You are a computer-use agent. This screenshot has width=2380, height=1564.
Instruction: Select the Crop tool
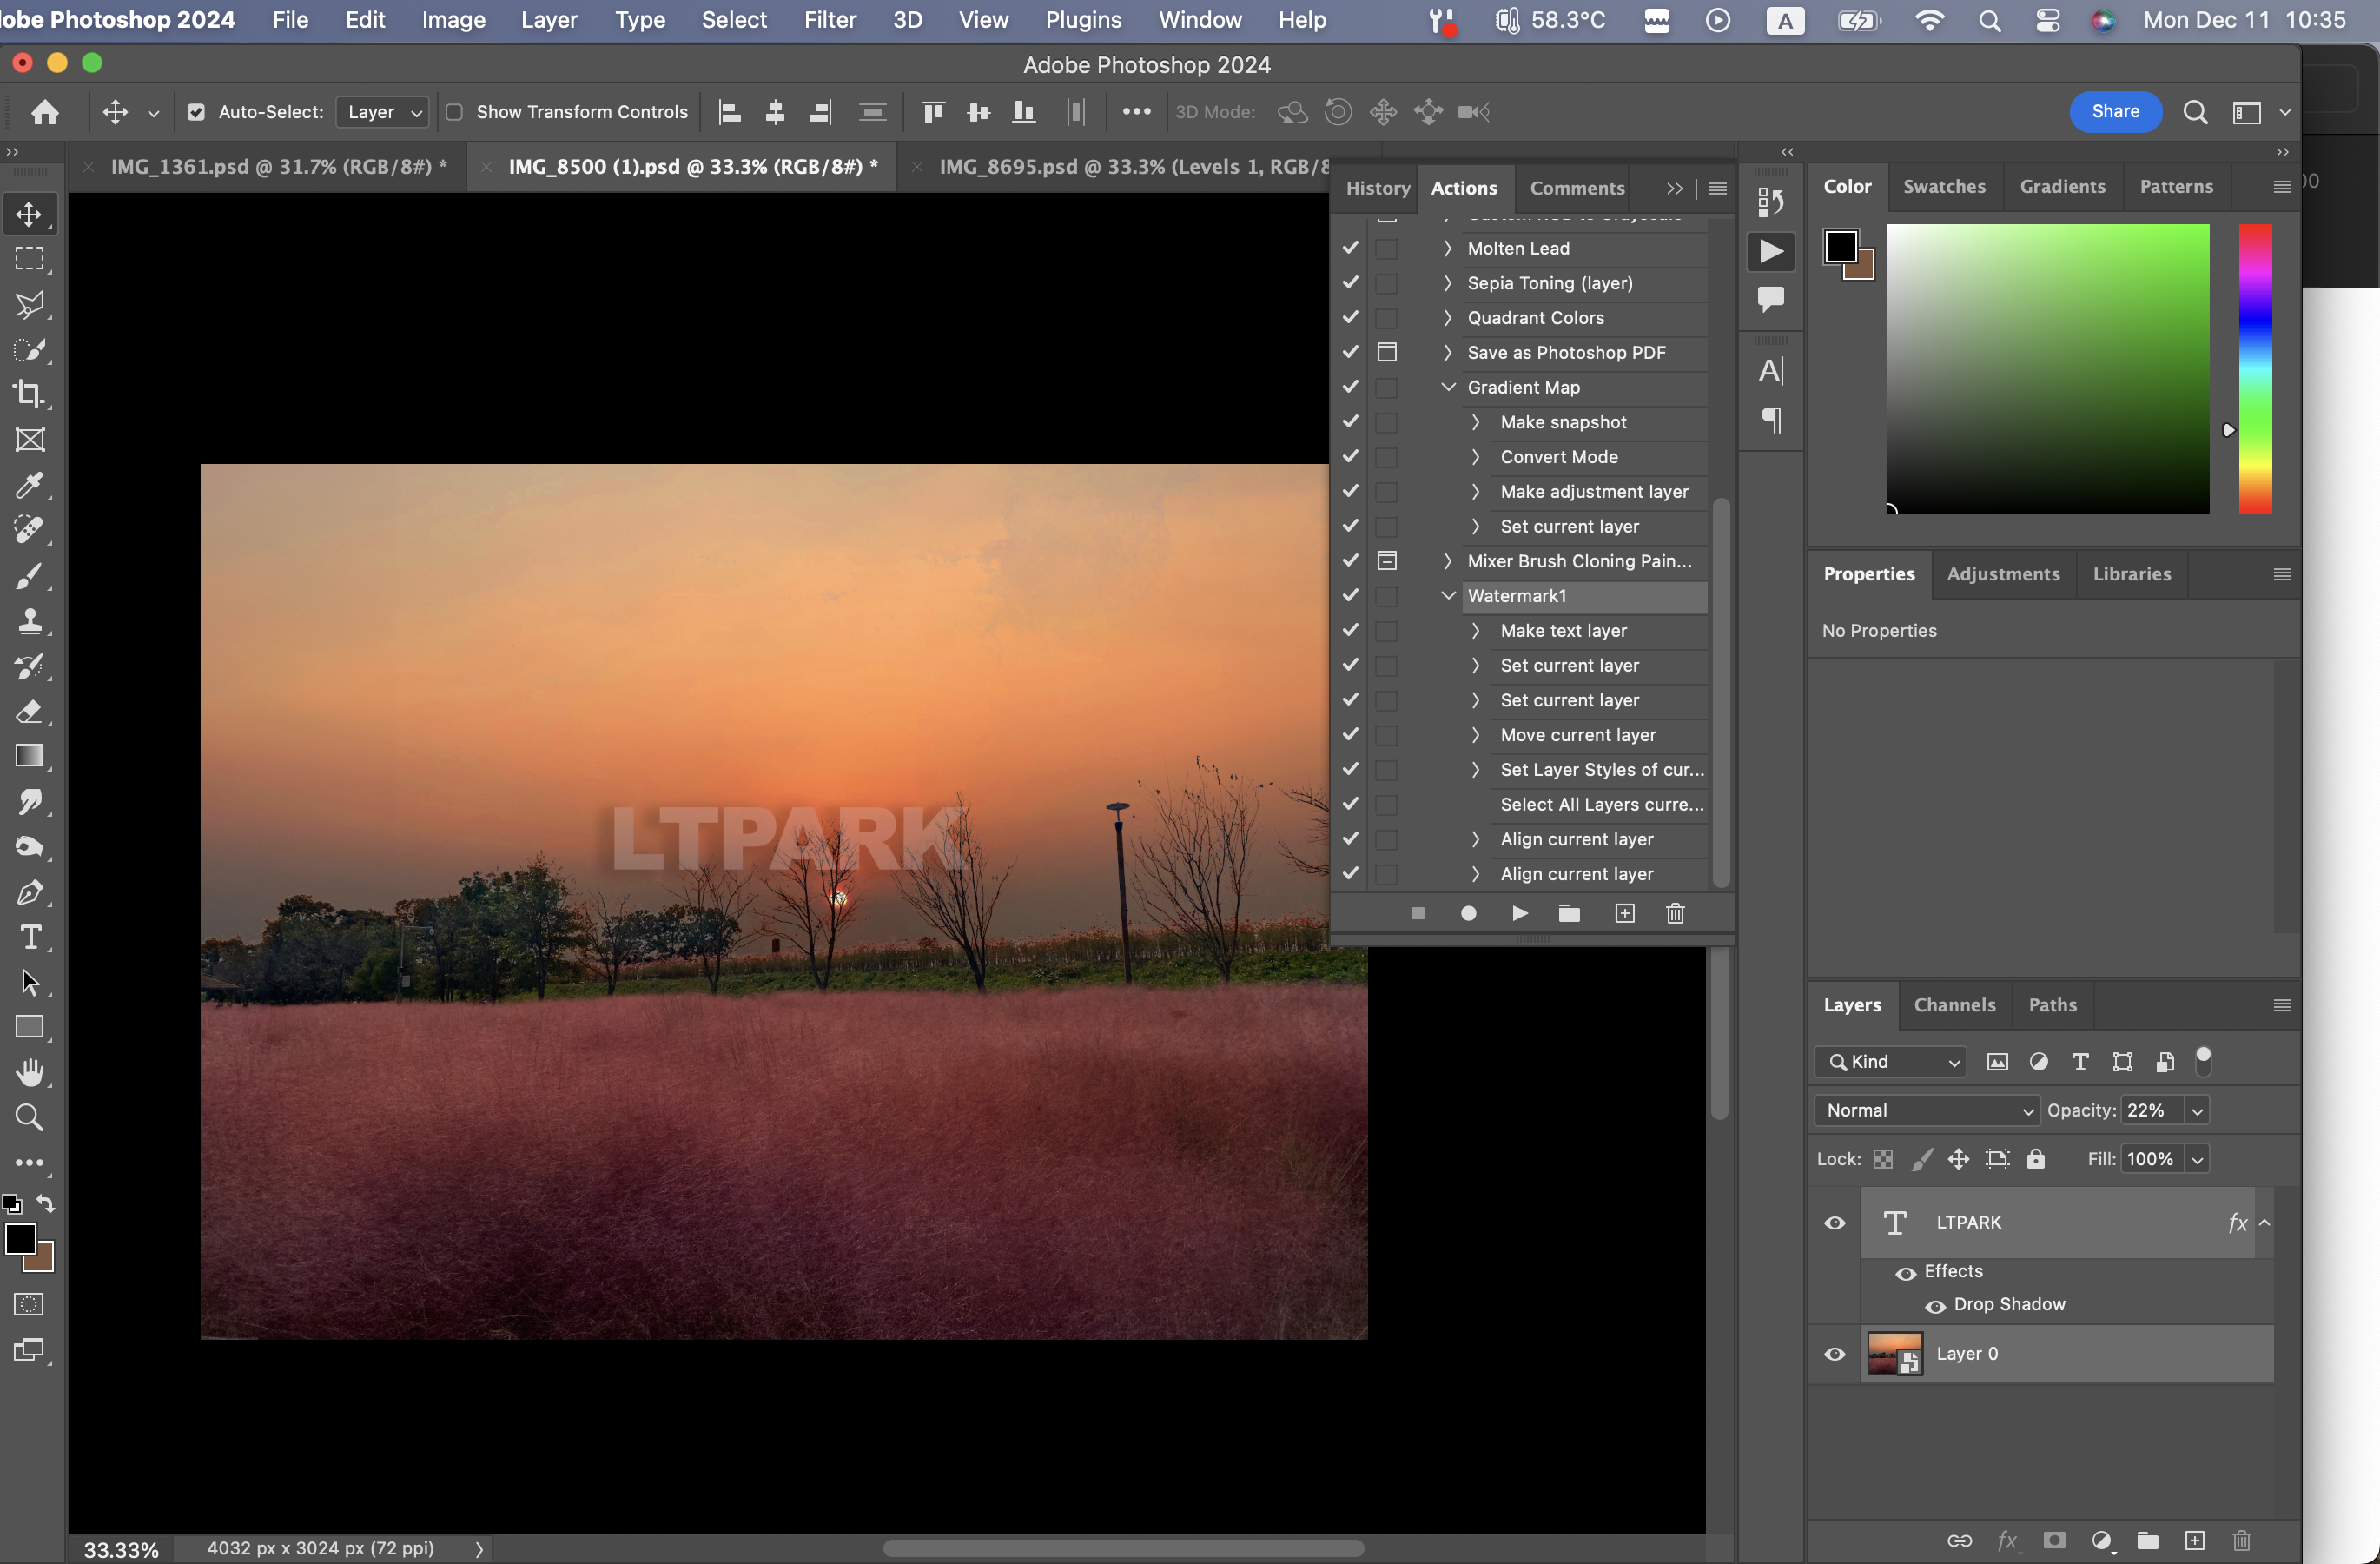pos(30,394)
